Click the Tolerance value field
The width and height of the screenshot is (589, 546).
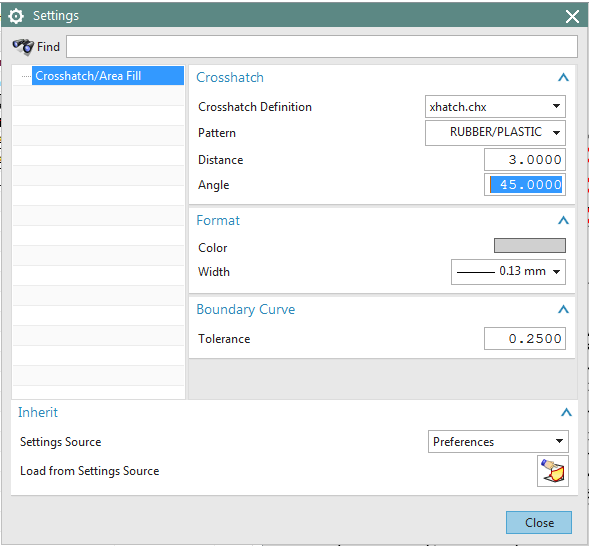525,339
